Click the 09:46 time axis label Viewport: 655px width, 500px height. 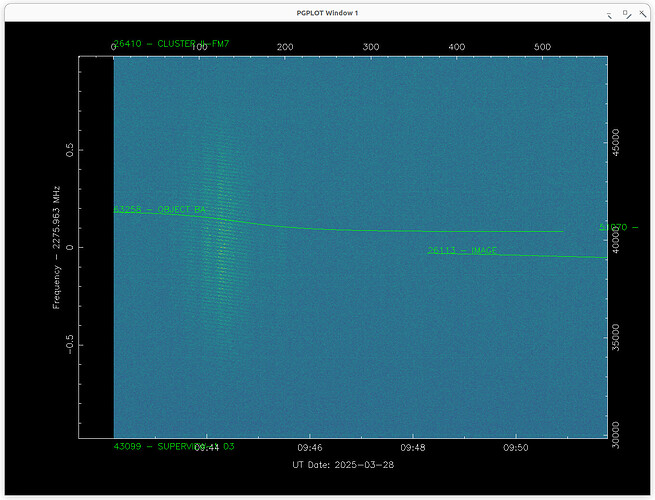tap(310, 447)
